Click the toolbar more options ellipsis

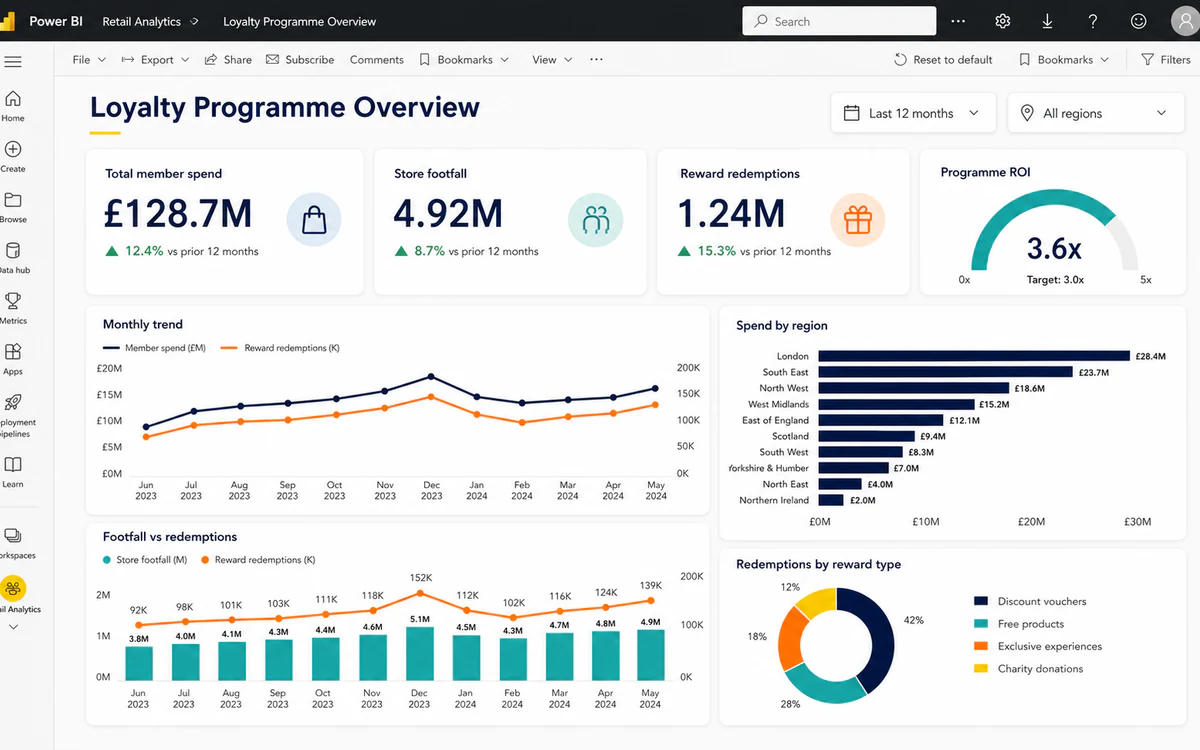[596, 60]
